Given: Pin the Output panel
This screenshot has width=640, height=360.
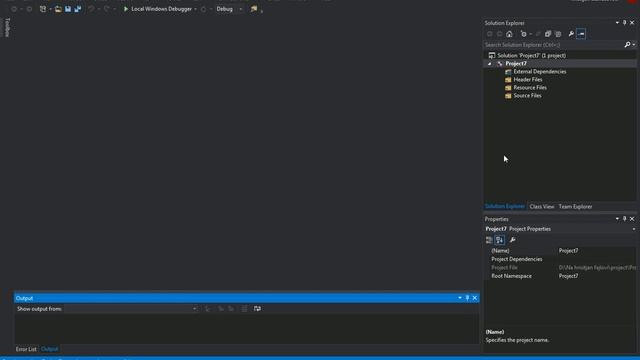Looking at the screenshot, I should 467,298.
